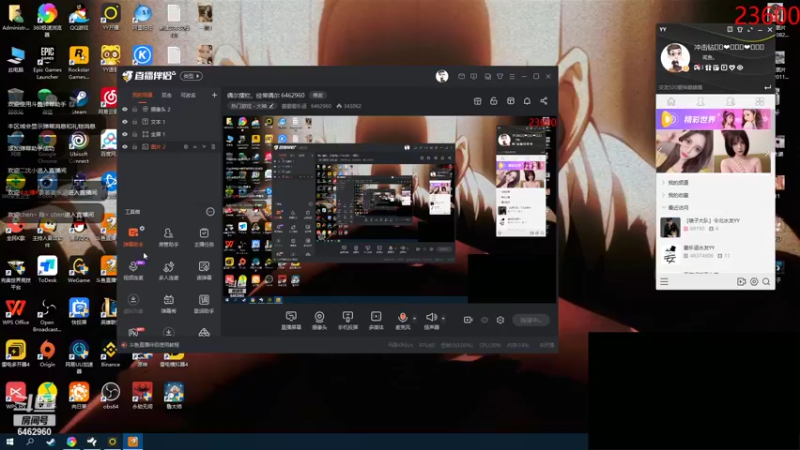This screenshot has height=450, width=800.
Task: Show next banner image in YY window
Action: click(x=767, y=152)
